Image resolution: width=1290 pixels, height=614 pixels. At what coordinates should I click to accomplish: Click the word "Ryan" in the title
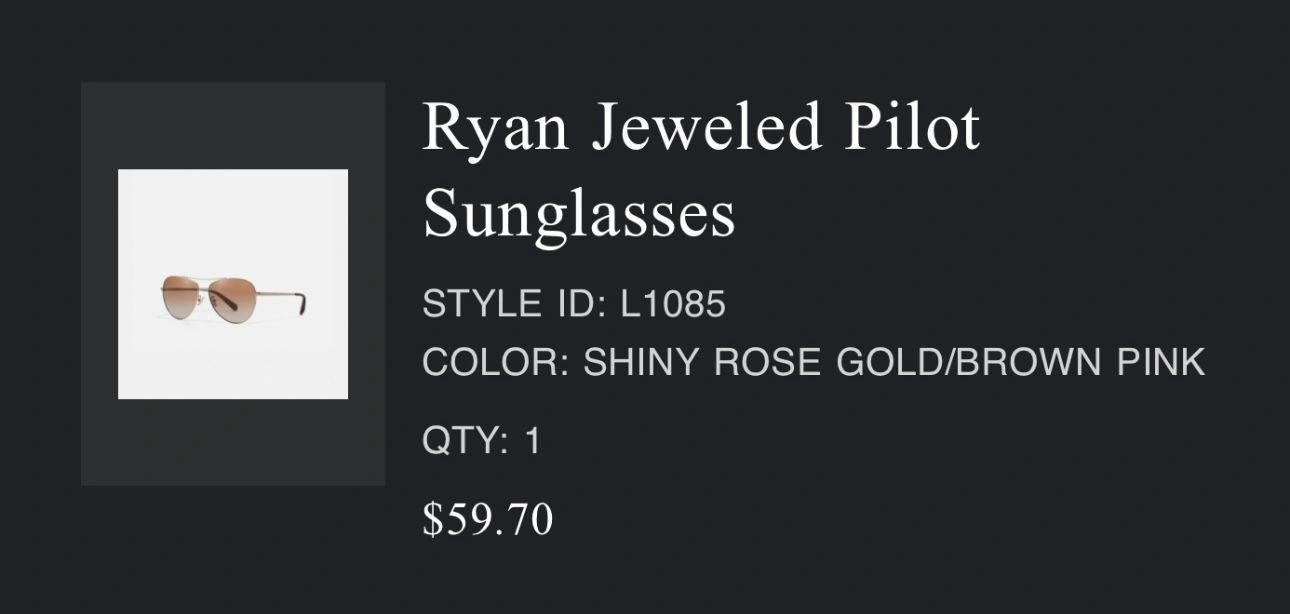[x=497, y=130]
